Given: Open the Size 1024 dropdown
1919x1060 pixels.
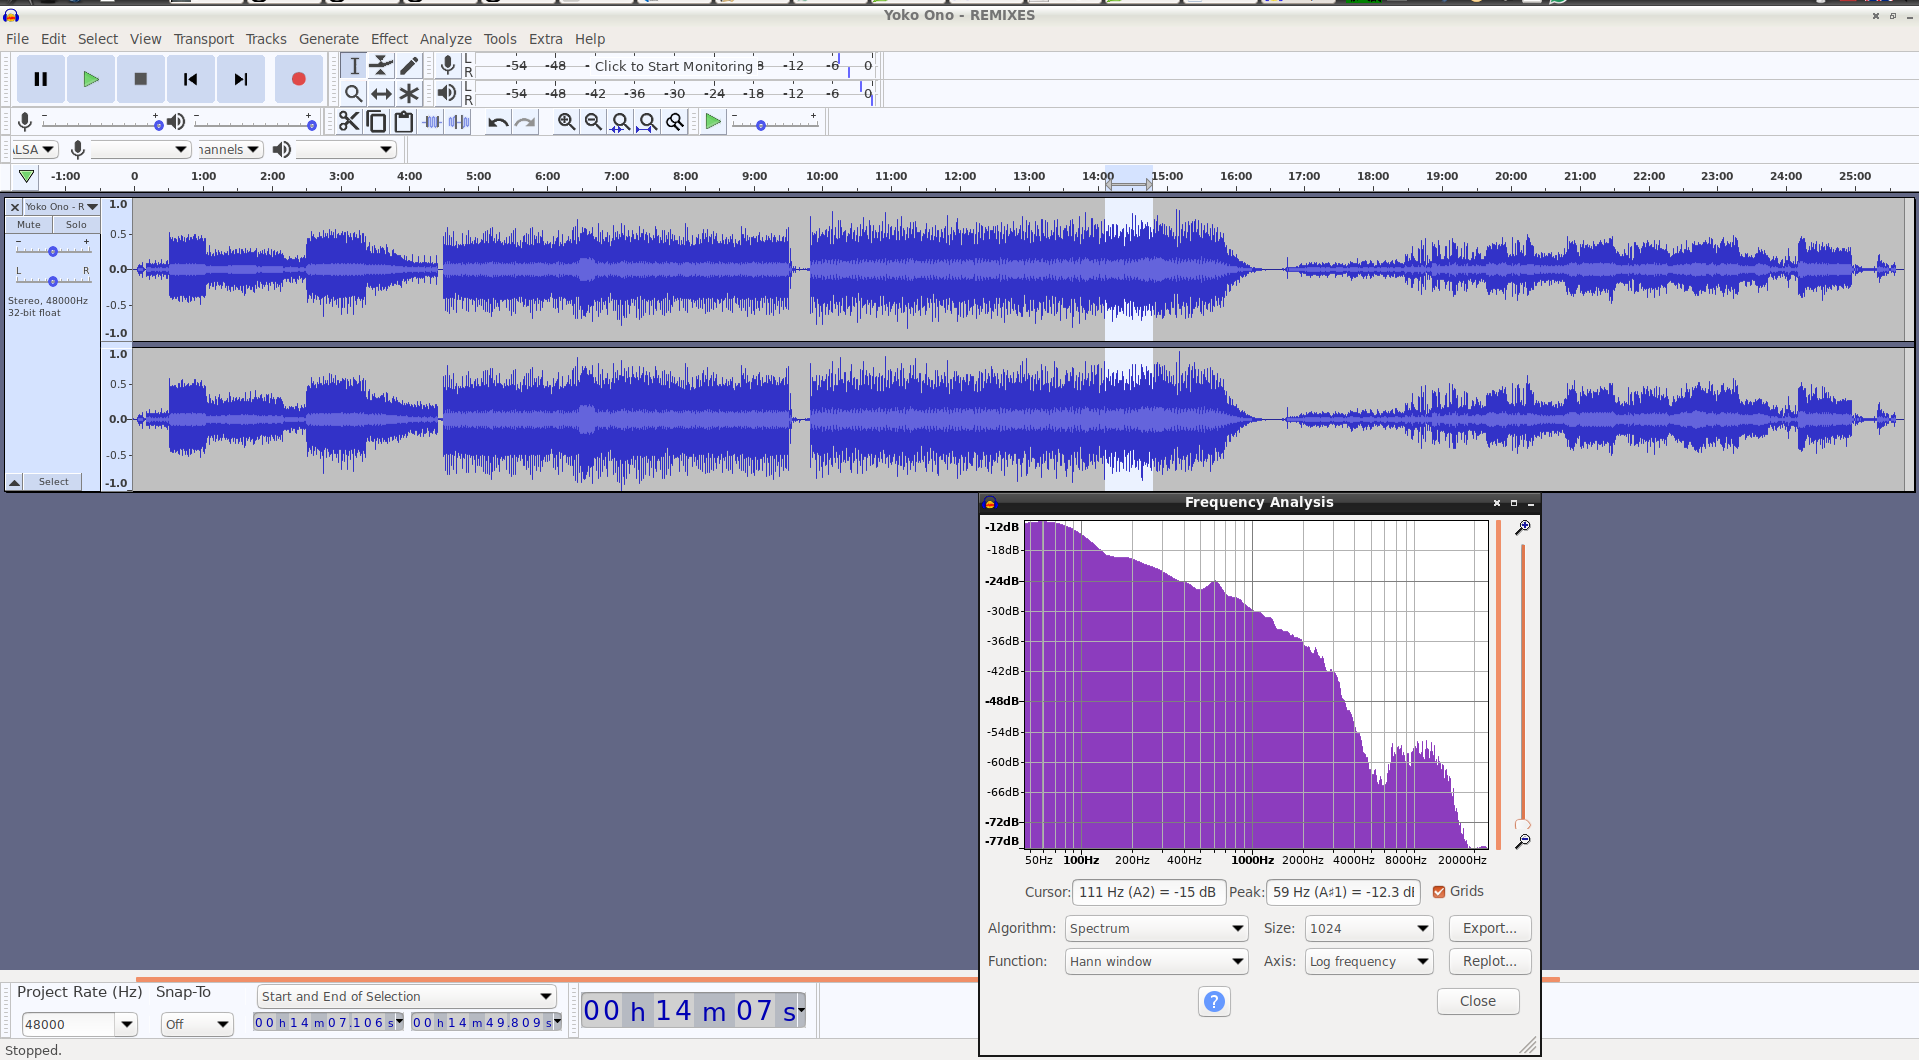Looking at the screenshot, I should [x=1368, y=928].
